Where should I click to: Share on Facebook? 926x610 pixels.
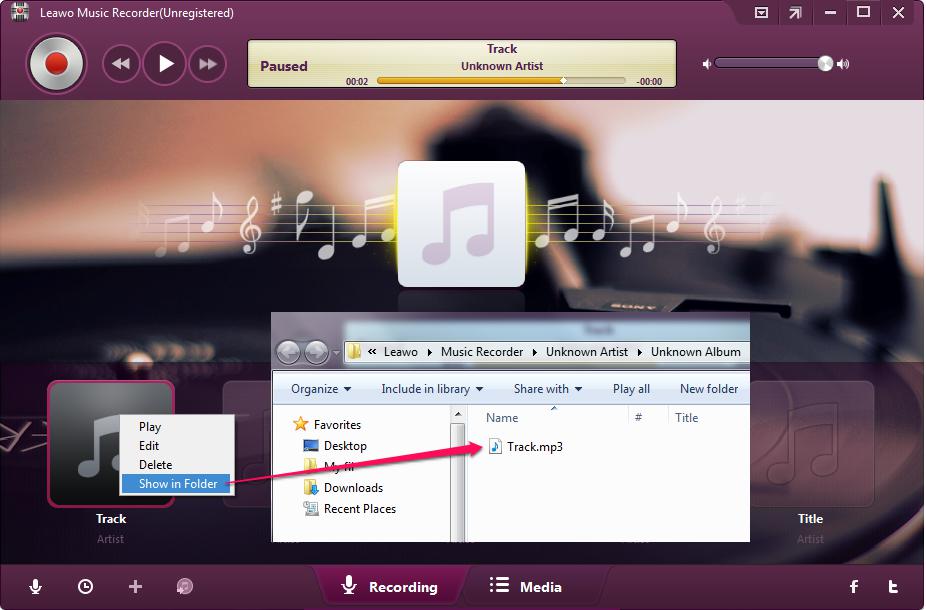pyautogui.click(x=854, y=586)
